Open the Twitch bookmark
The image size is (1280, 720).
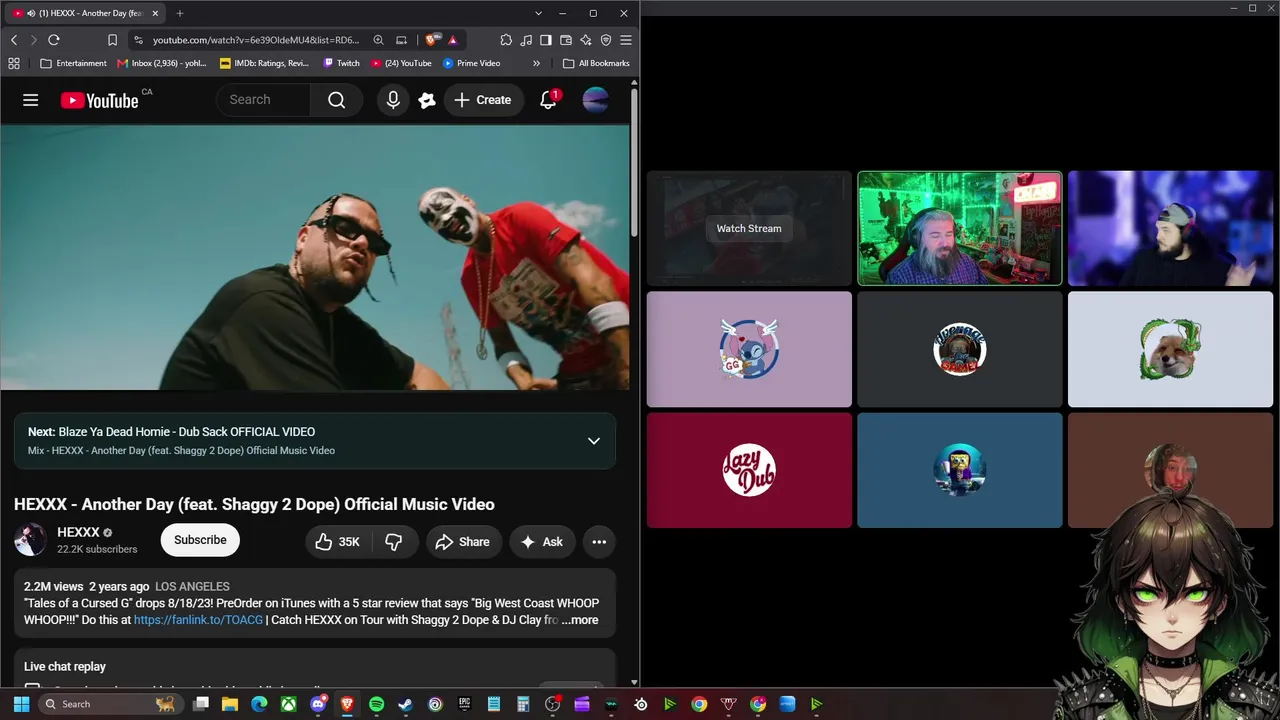341,63
